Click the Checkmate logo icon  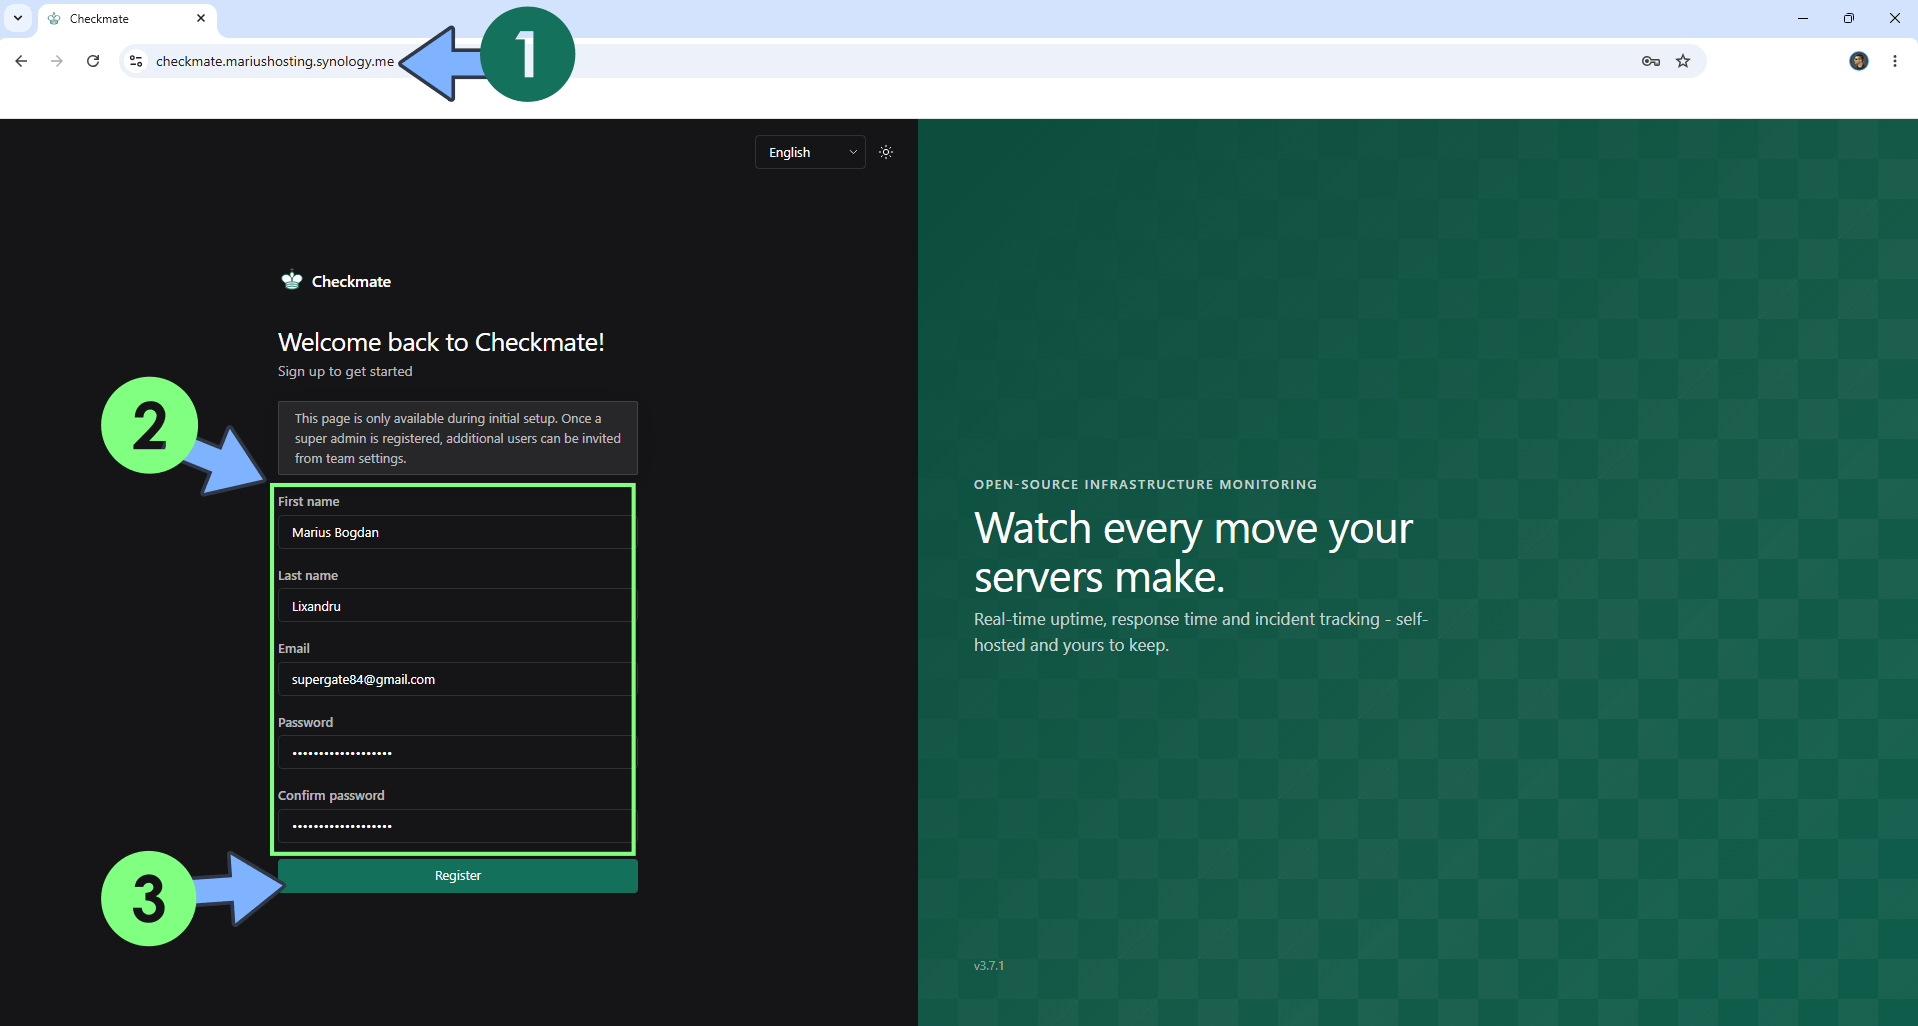[x=291, y=281]
